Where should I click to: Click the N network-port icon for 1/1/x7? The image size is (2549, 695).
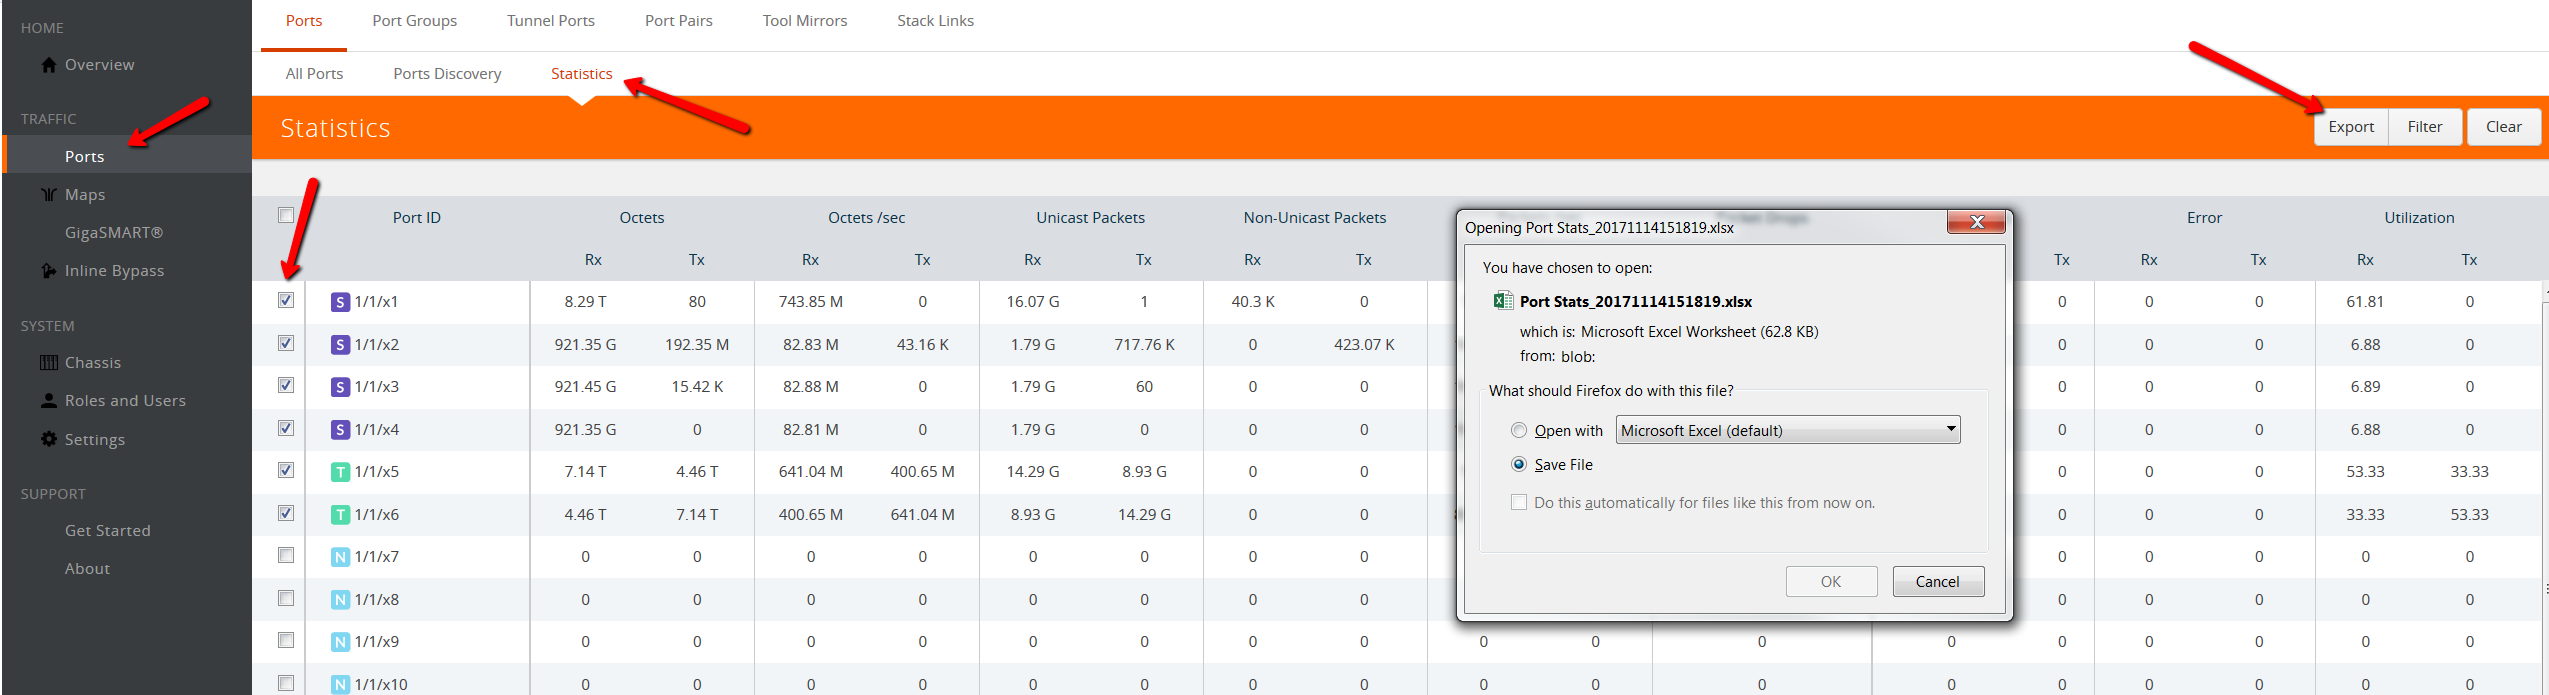point(340,557)
